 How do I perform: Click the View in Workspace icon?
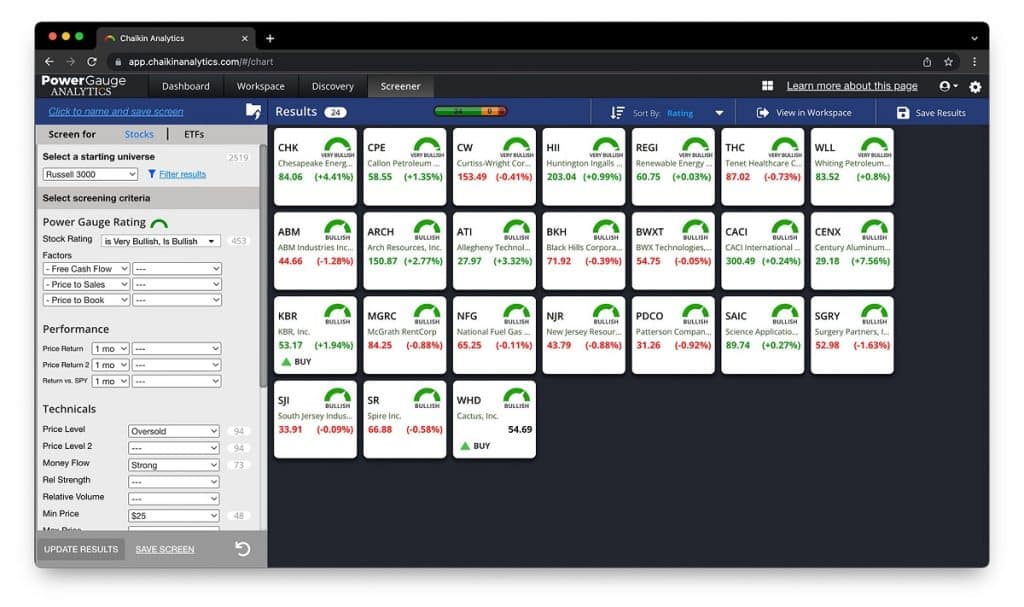point(763,113)
